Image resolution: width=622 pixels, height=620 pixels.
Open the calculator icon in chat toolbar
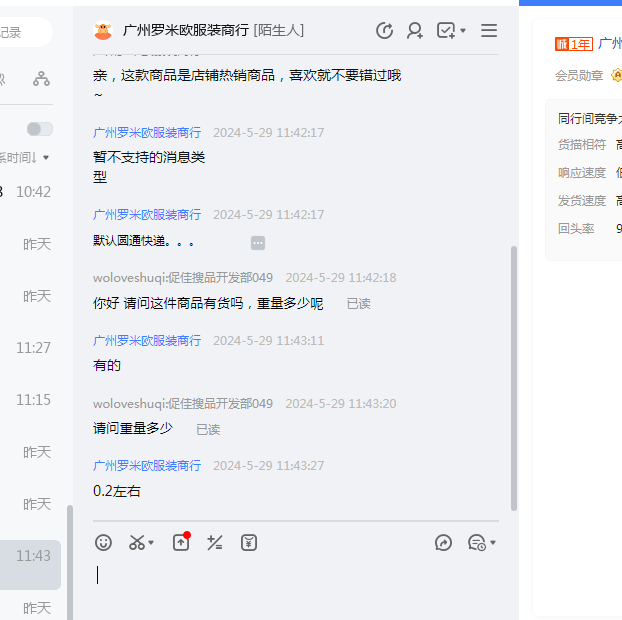click(214, 543)
